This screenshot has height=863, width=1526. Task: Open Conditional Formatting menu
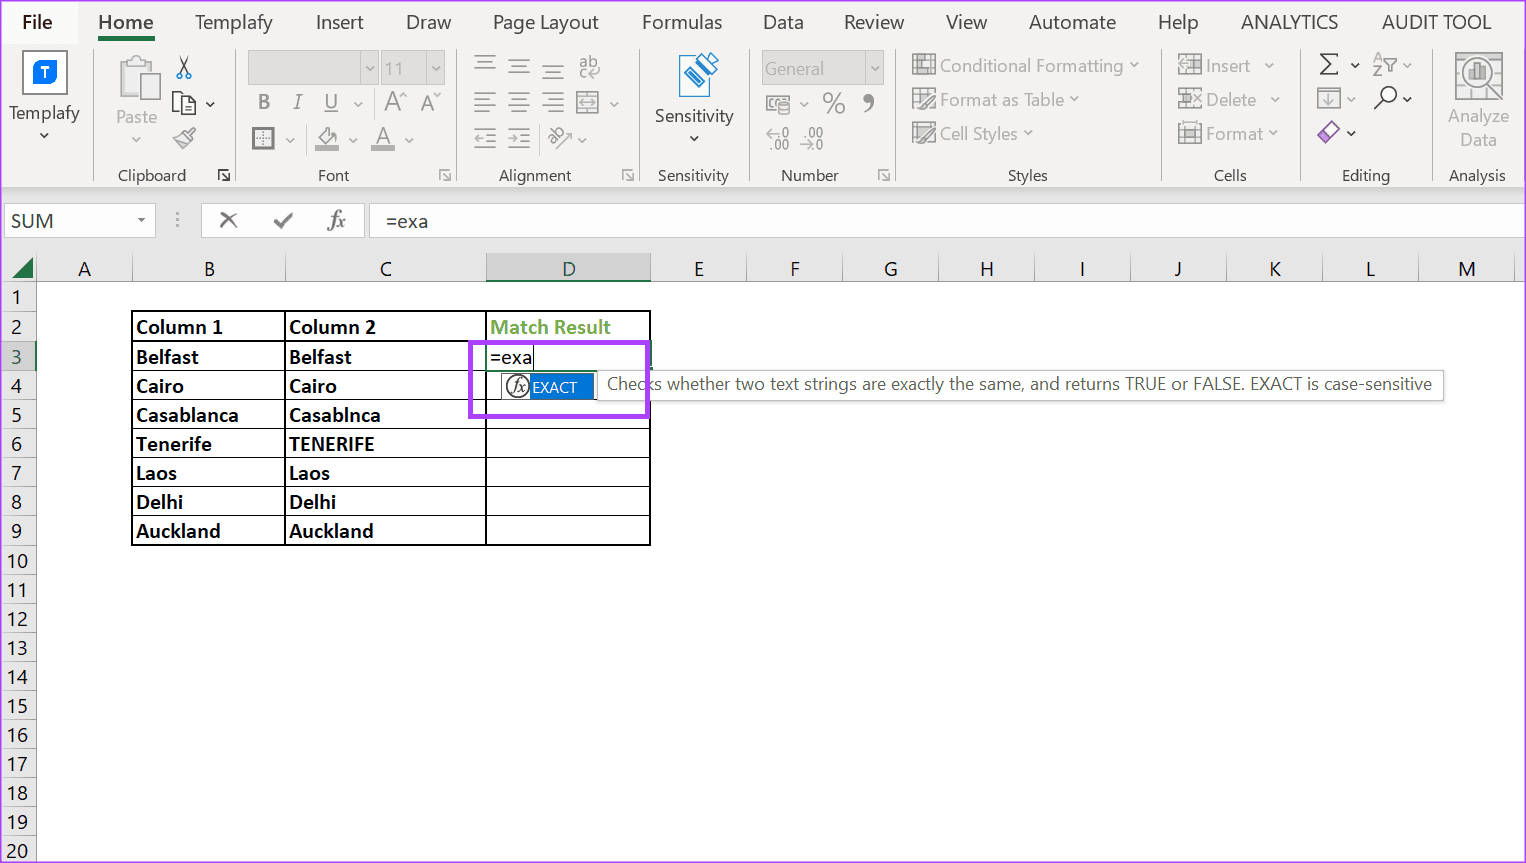1025,65
